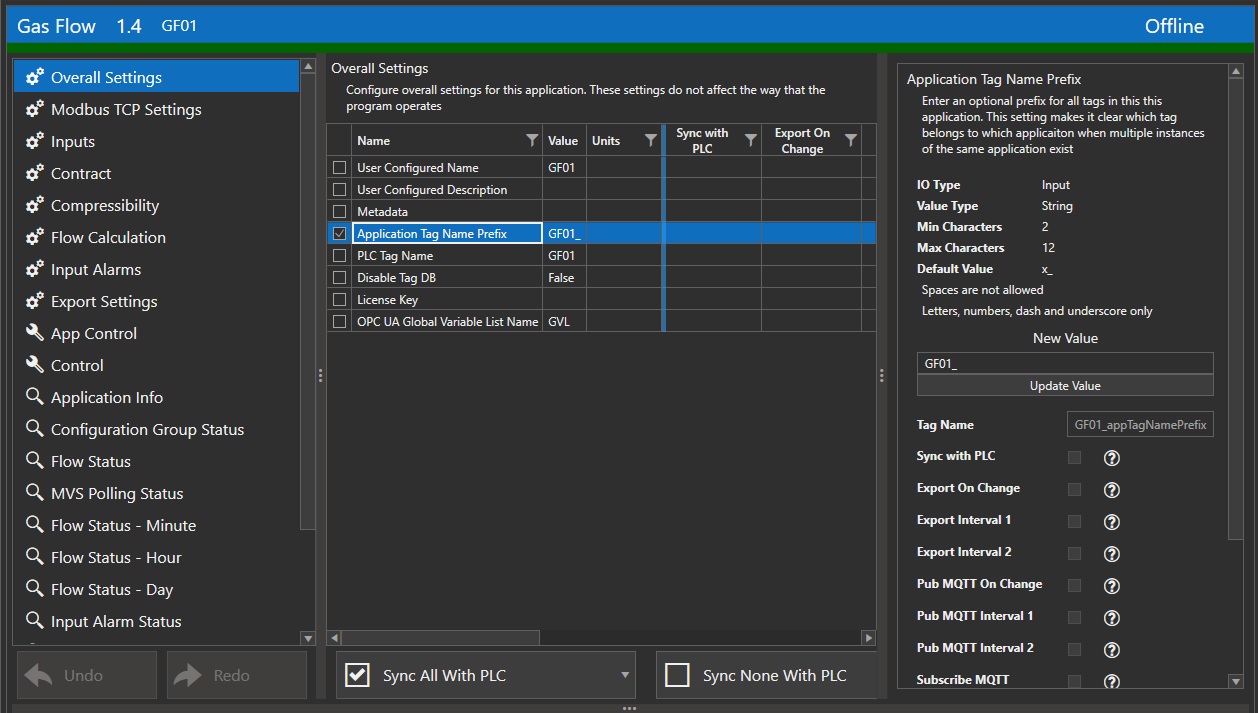
Task: Open the Sync All With PLC dropdown arrow
Action: 625,676
